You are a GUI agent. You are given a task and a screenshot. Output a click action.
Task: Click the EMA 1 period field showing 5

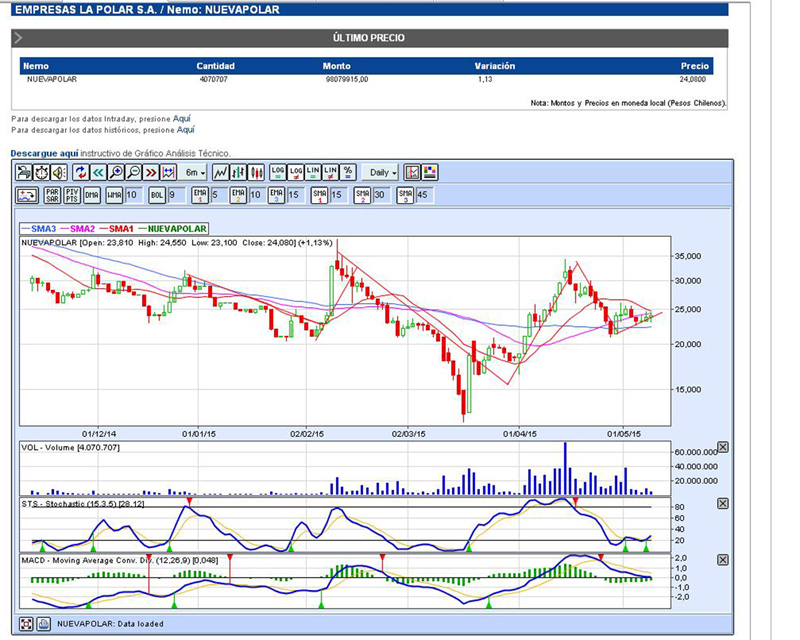click(x=219, y=195)
